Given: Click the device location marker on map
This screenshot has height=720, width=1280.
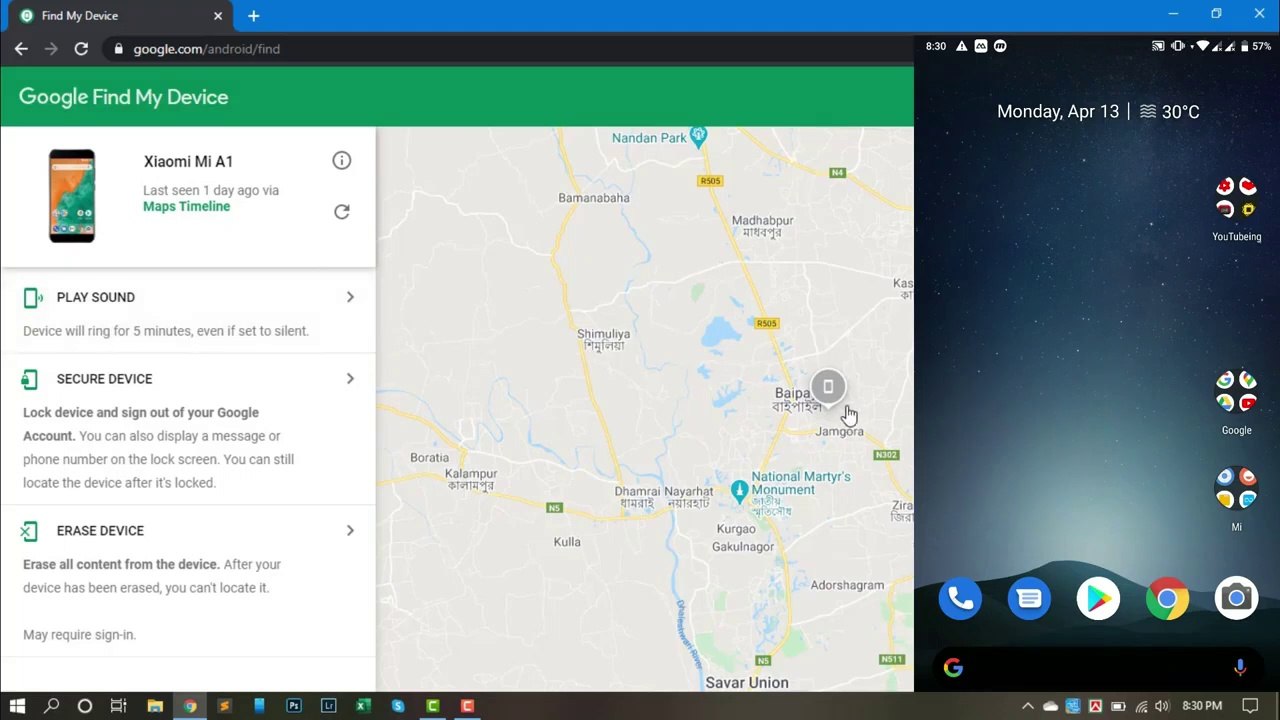Looking at the screenshot, I should point(828,387).
